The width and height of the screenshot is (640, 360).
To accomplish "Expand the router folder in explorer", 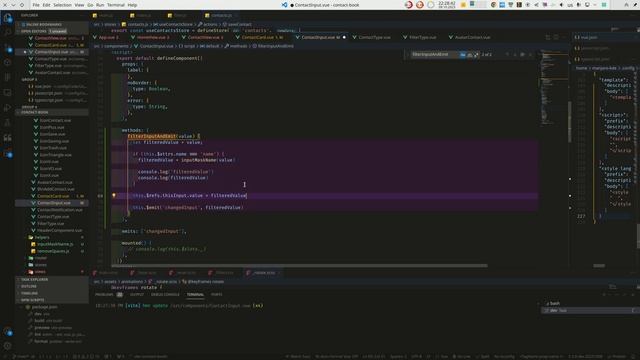I will (52, 258).
